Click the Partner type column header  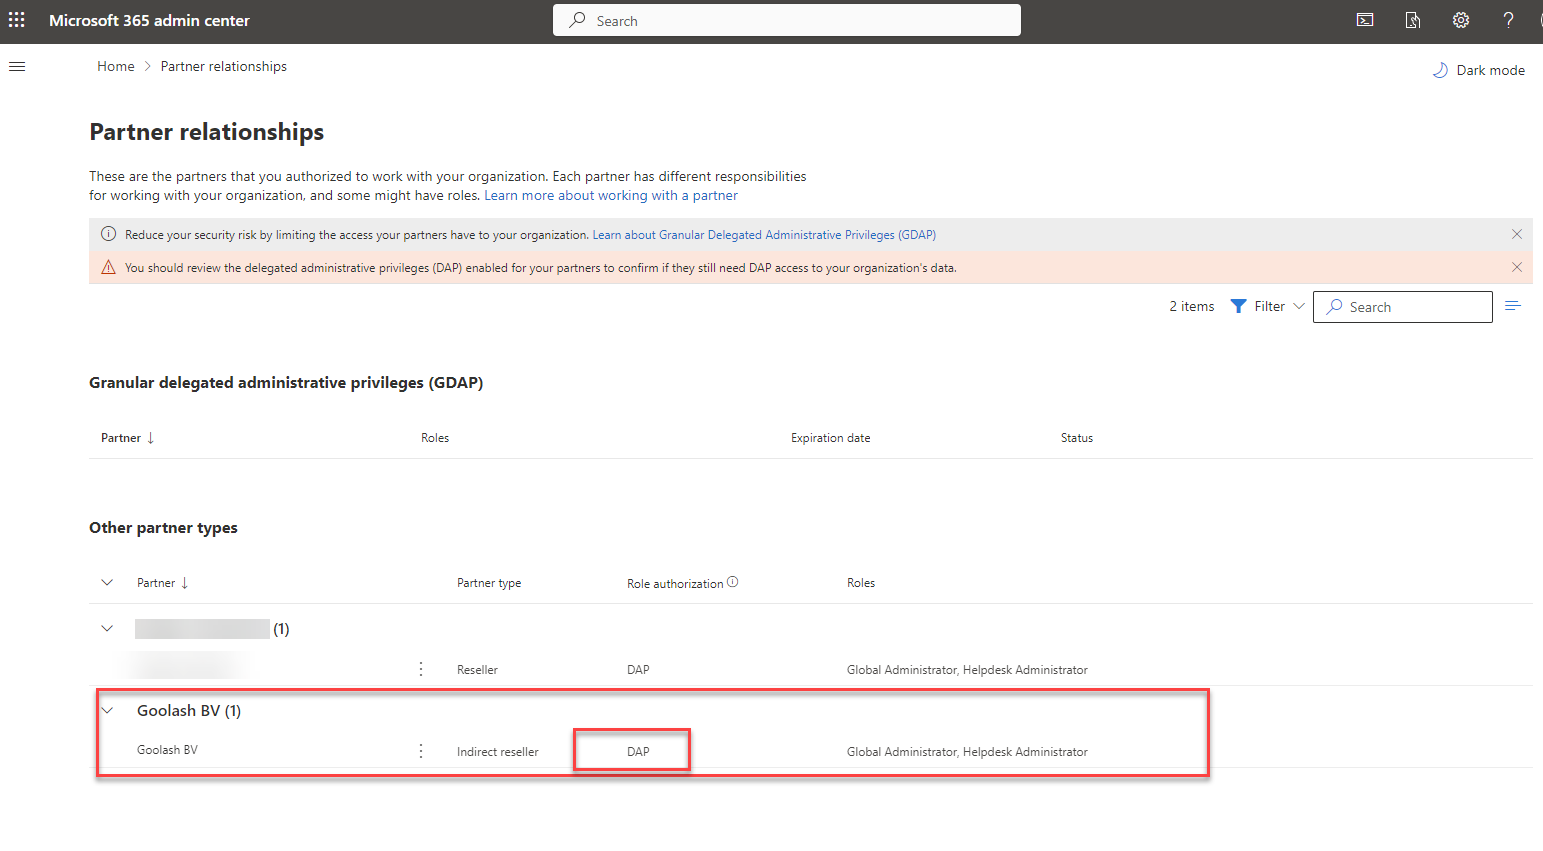(x=489, y=583)
